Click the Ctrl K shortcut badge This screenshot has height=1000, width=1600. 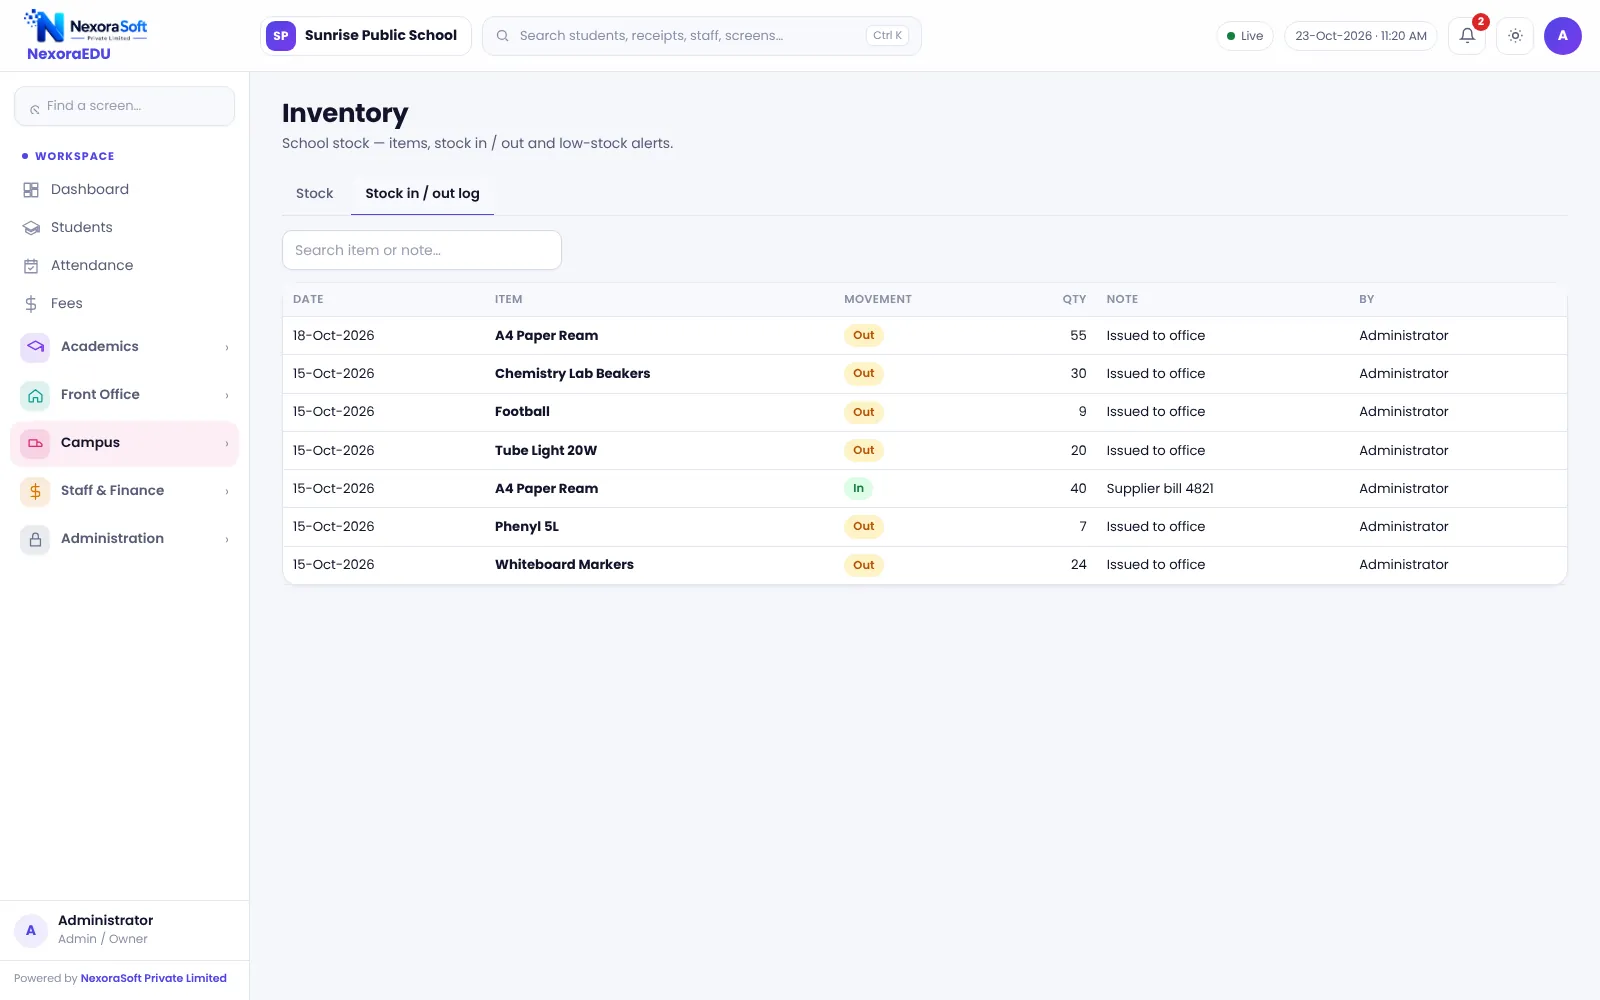(x=887, y=36)
